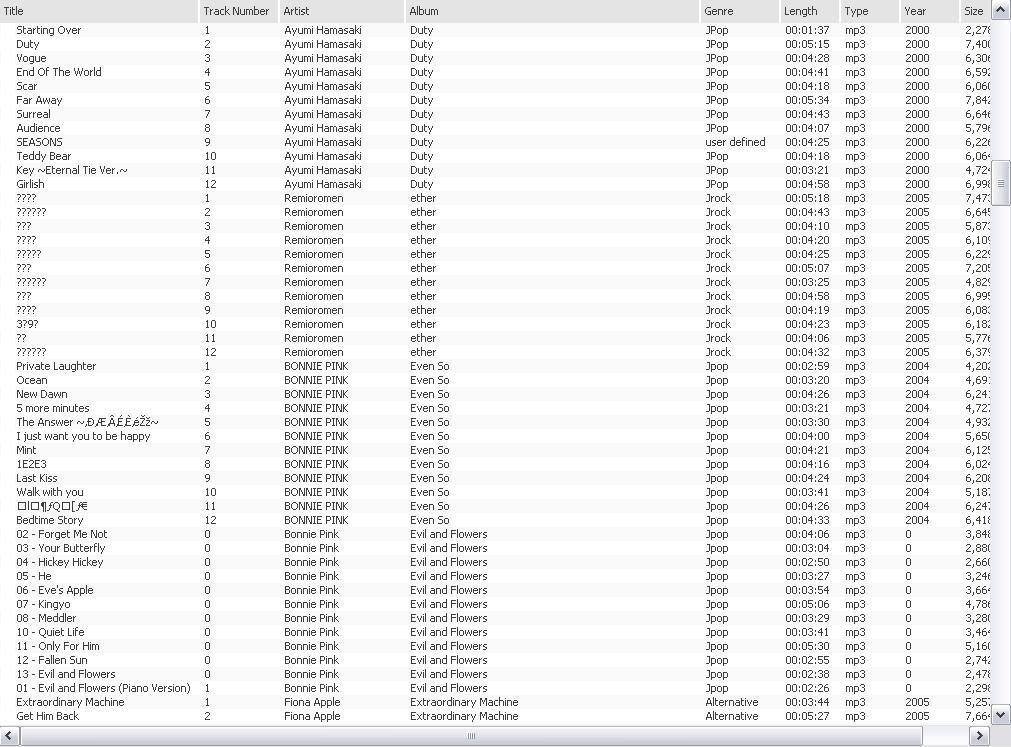
Task: Select 'Evil and Flowers (Piano Version)' track
Action: pos(103,688)
